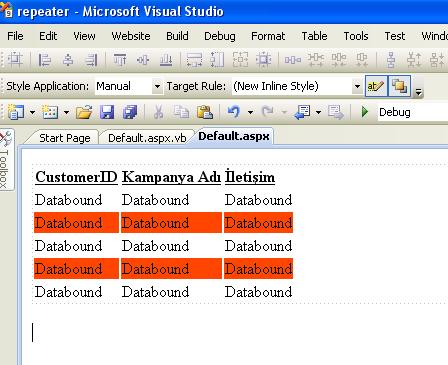448x365 pixels.
Task: Open the Debug configuration combo box
Action: (413, 112)
